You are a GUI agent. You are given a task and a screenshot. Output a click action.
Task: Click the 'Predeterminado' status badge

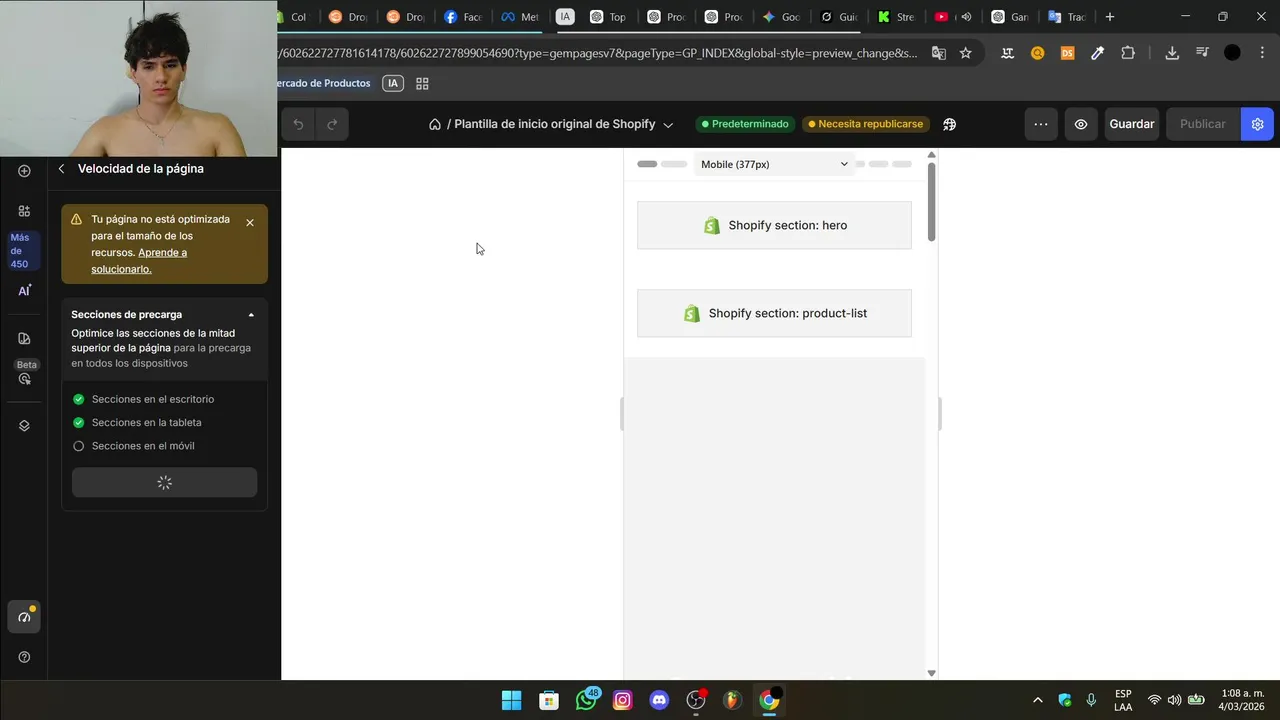tap(745, 124)
